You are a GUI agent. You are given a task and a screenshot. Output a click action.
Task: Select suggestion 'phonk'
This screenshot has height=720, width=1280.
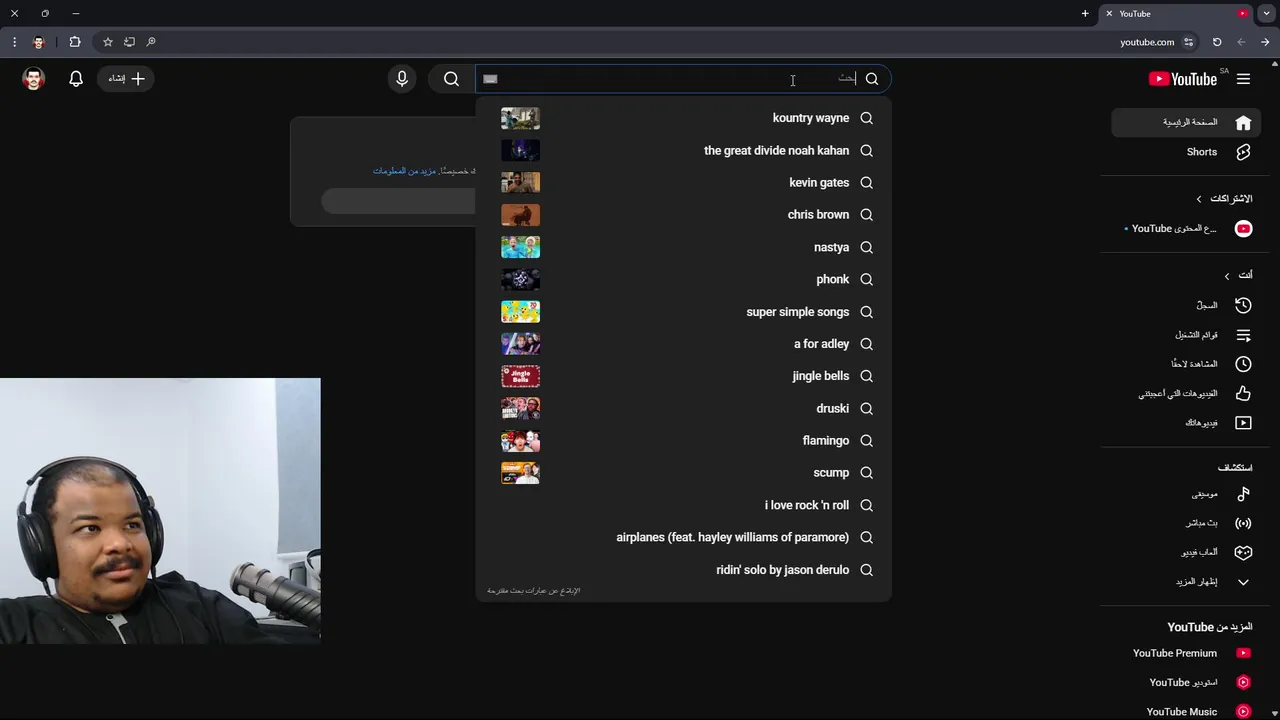pos(683,280)
